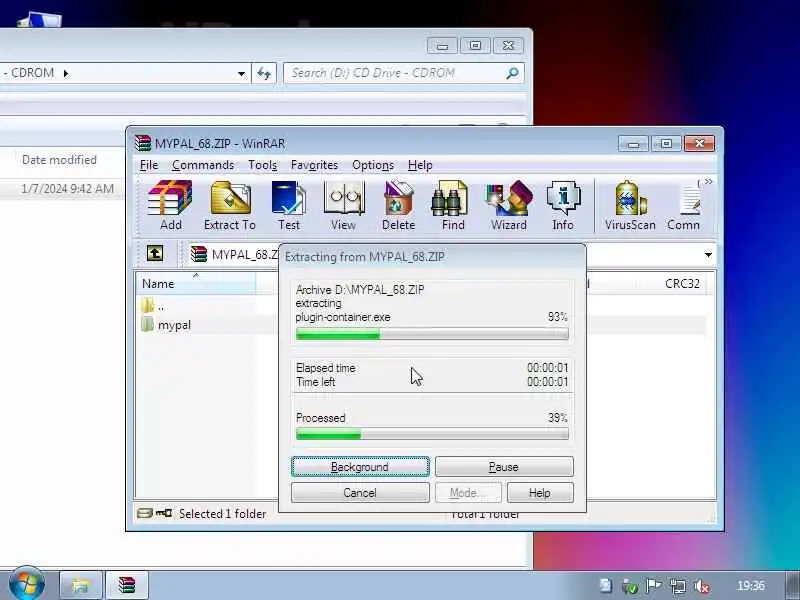The width and height of the screenshot is (800, 600).
Task: Open the Wizard toolbar icon
Action: 509,205
